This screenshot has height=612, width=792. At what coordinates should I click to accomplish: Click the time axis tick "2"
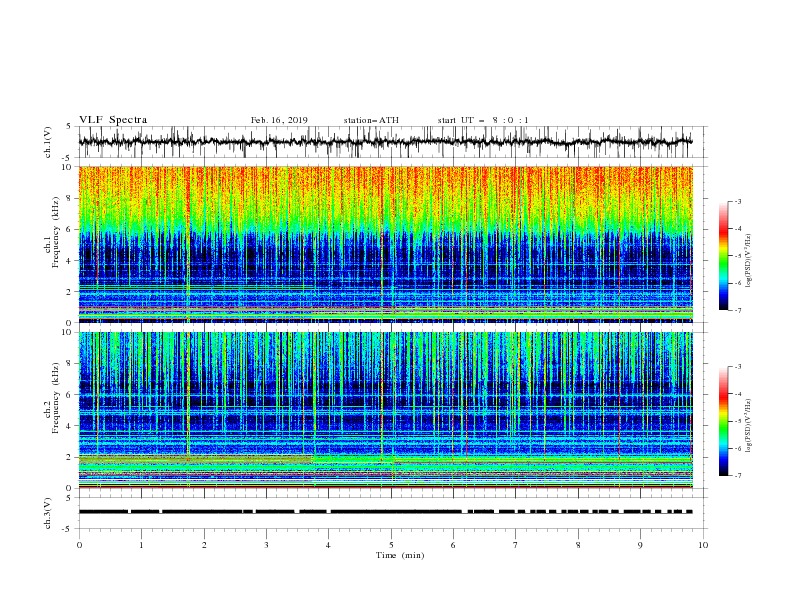(204, 545)
